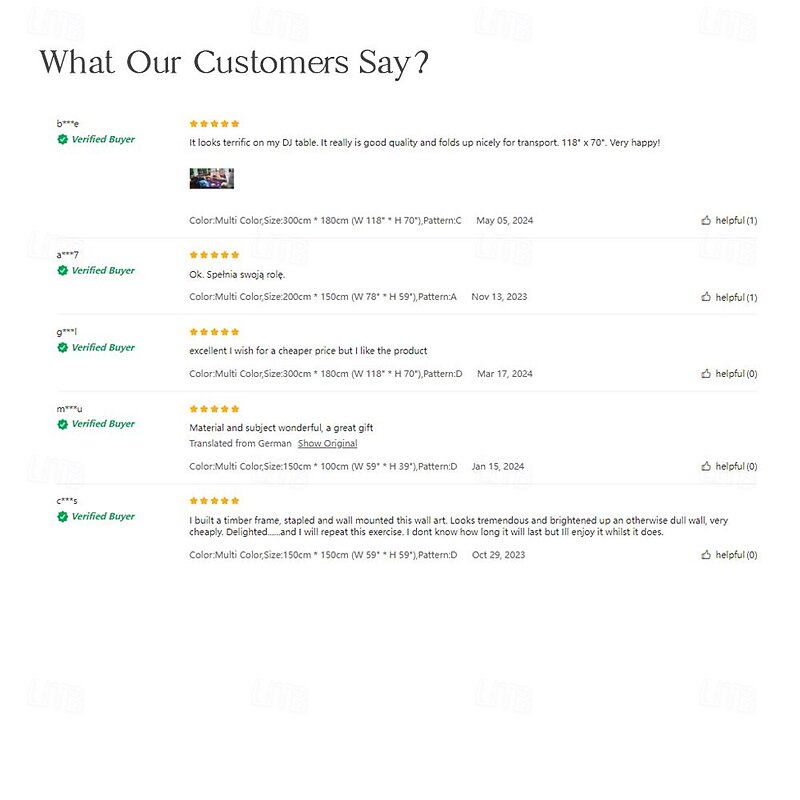Click b***e's green verified badge icon
This screenshot has width=800, height=800.
62,140
